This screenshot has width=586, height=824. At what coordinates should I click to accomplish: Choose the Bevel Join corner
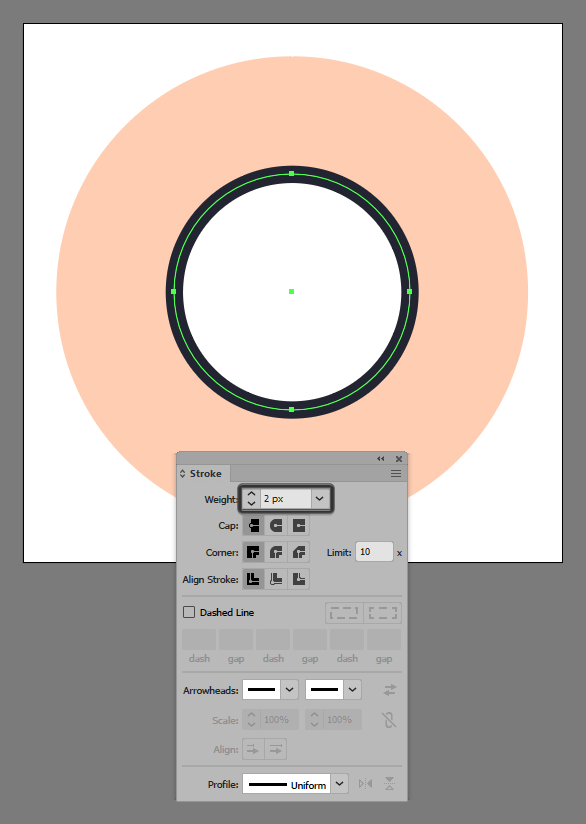tap(299, 552)
